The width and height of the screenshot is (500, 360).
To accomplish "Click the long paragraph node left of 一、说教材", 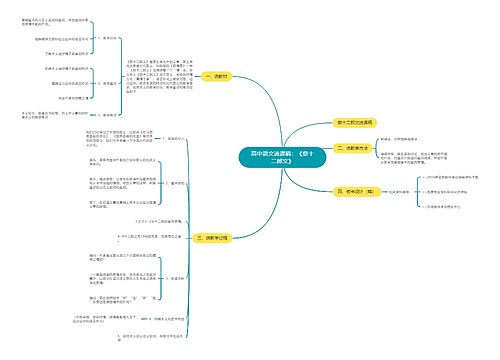I will 159,77.
